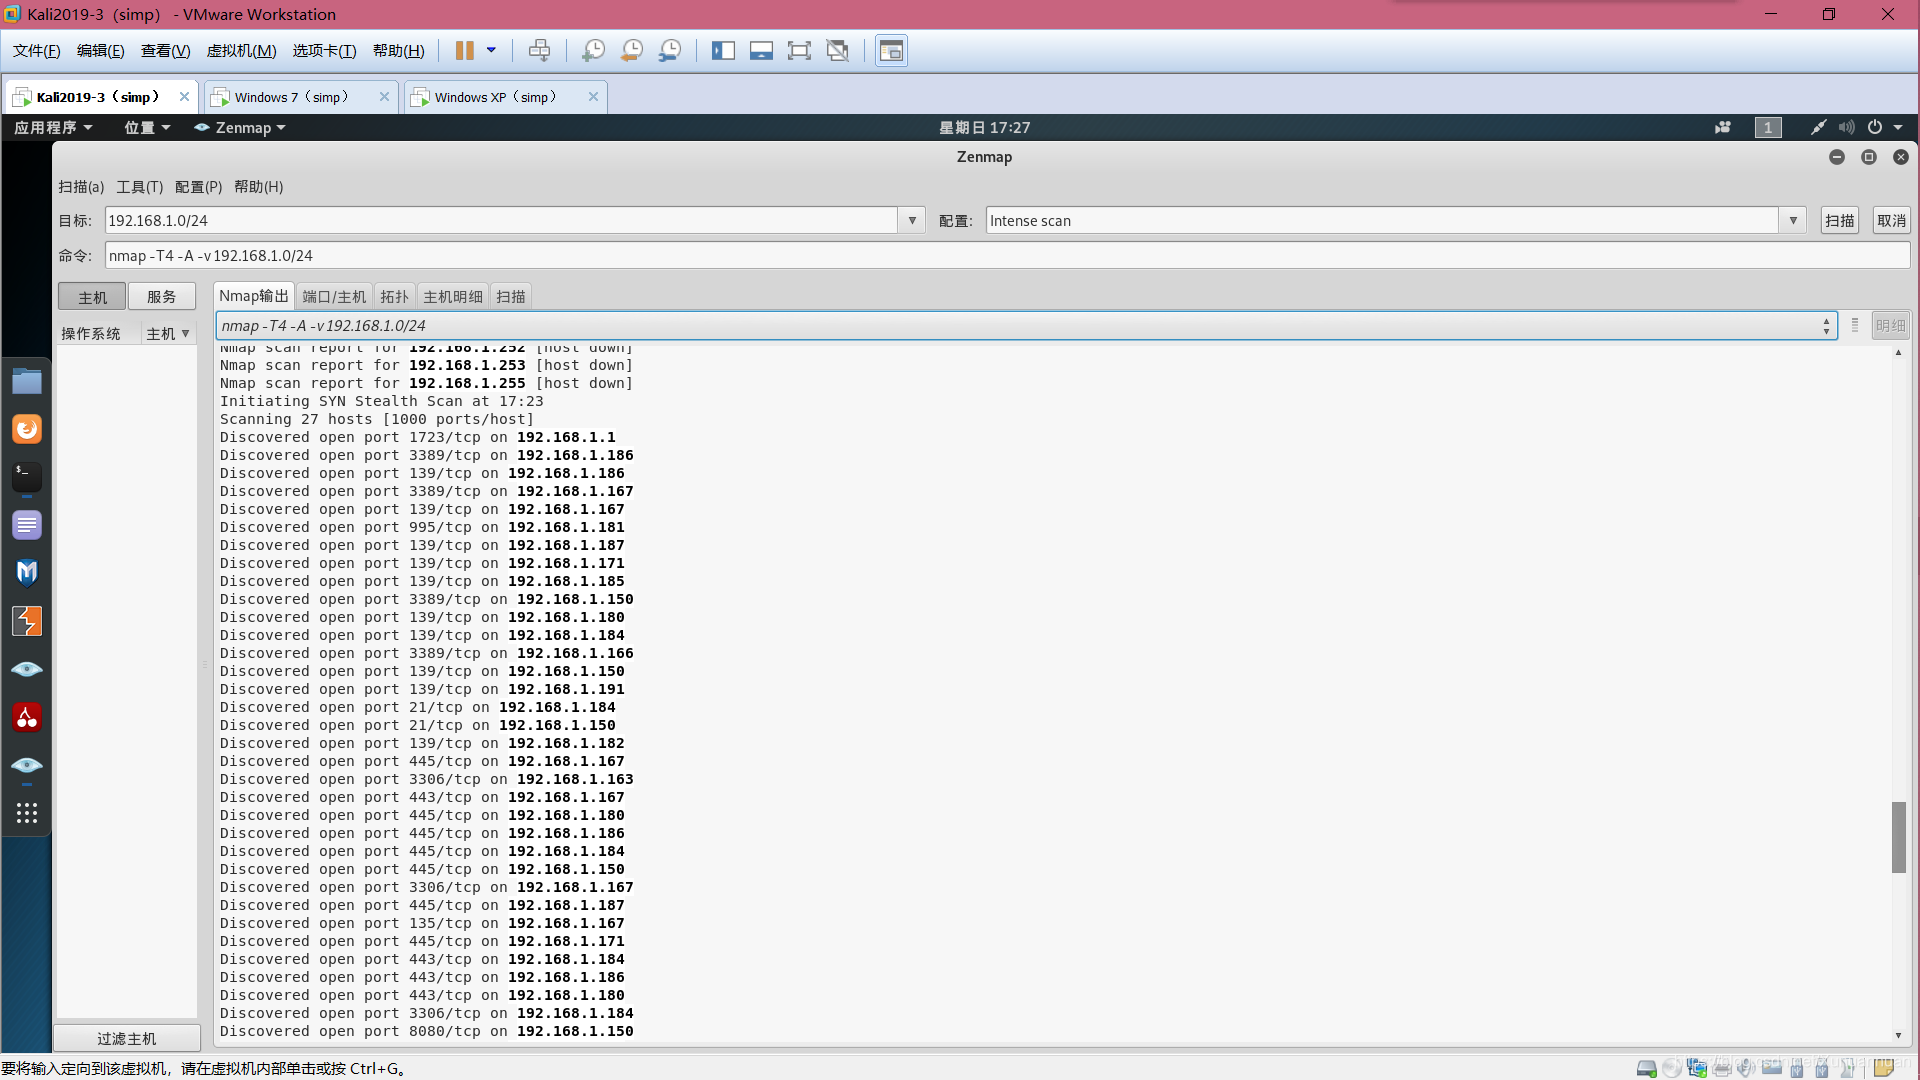Sort by the 主机 column header
The image size is (1920, 1080).
point(168,333)
